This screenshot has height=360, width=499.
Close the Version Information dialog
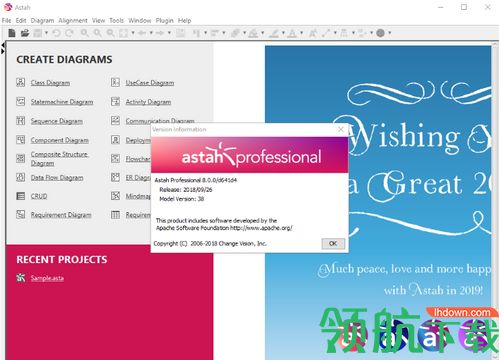341,129
